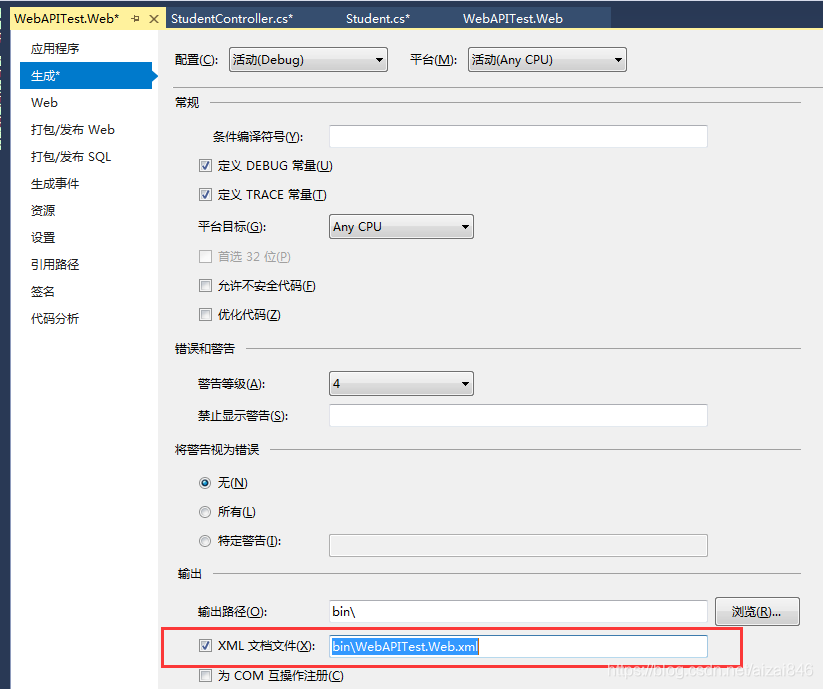The image size is (823, 689).
Task: Enable 允许不安全代码 checkbox
Action: point(205,285)
